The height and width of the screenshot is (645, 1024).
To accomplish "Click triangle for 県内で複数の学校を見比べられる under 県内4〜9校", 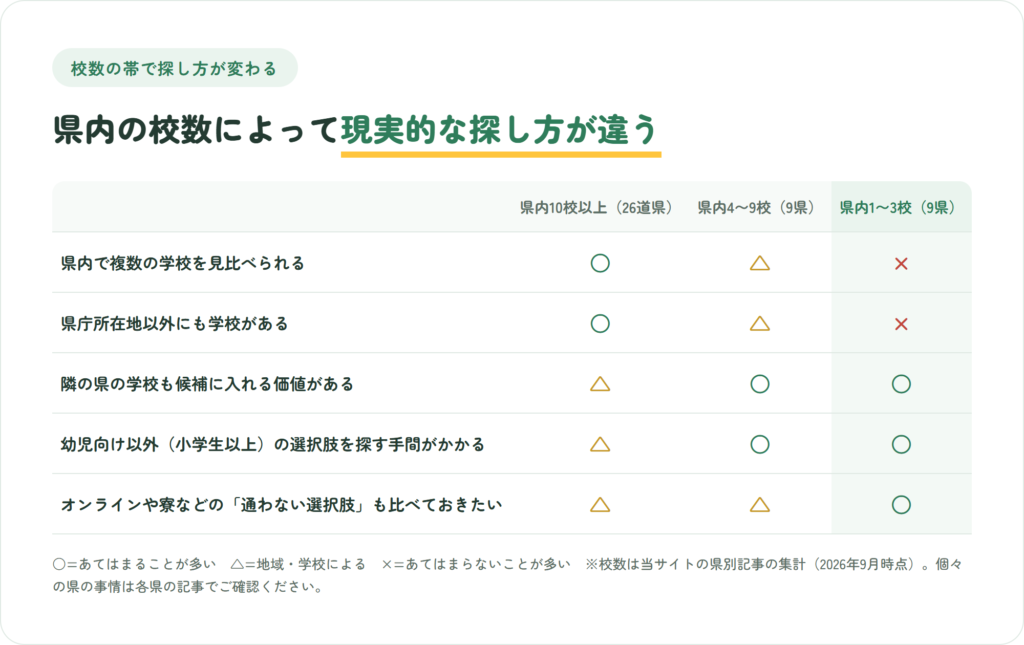I will point(760,263).
